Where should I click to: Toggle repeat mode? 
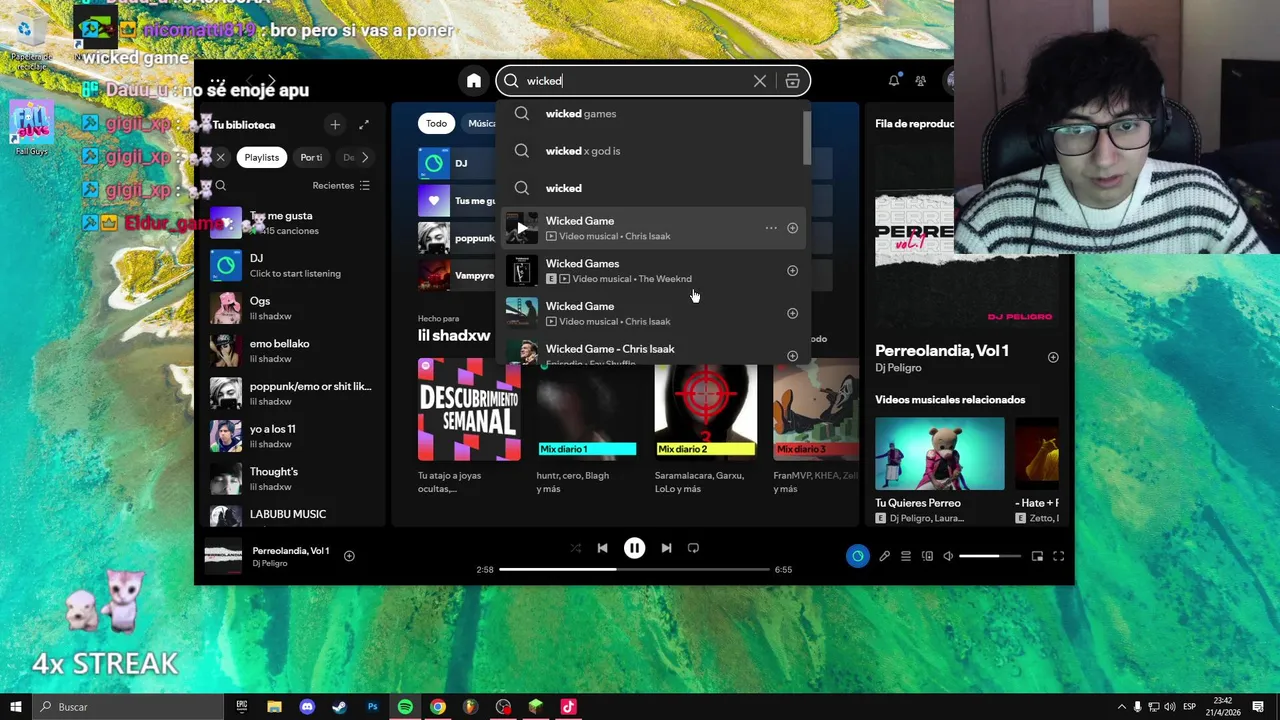pos(693,548)
